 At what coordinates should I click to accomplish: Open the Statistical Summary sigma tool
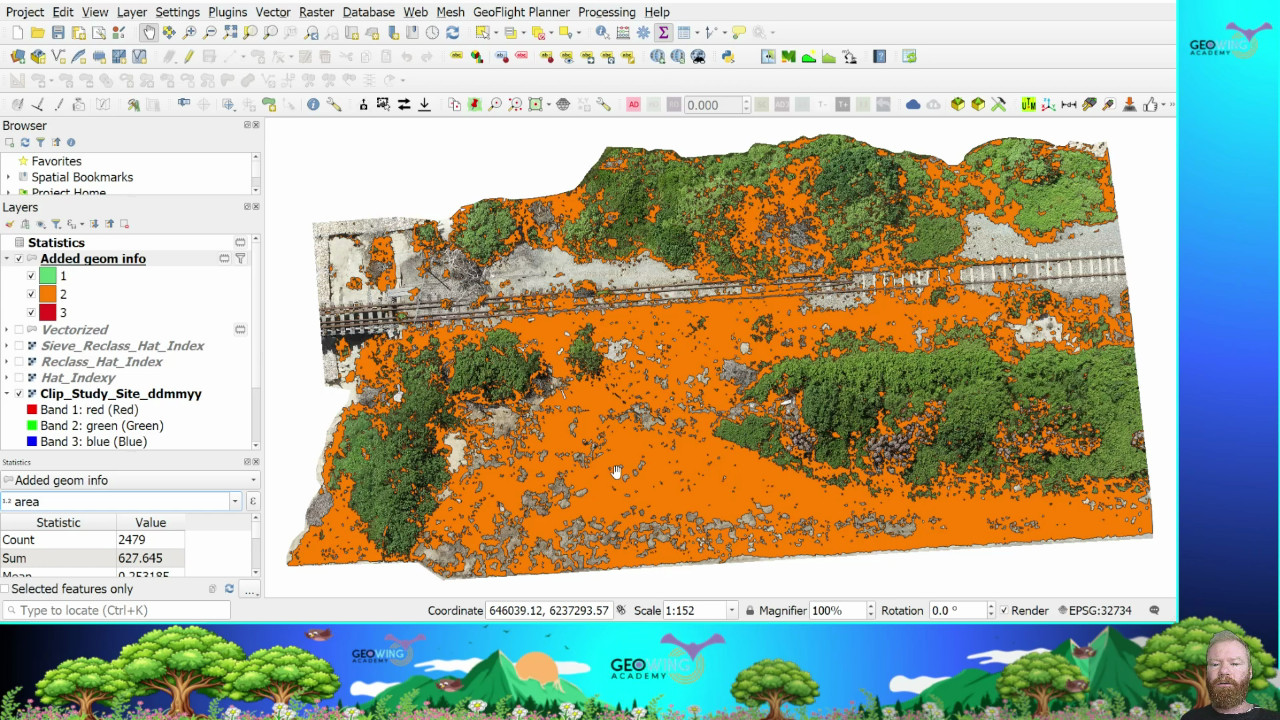tap(663, 33)
